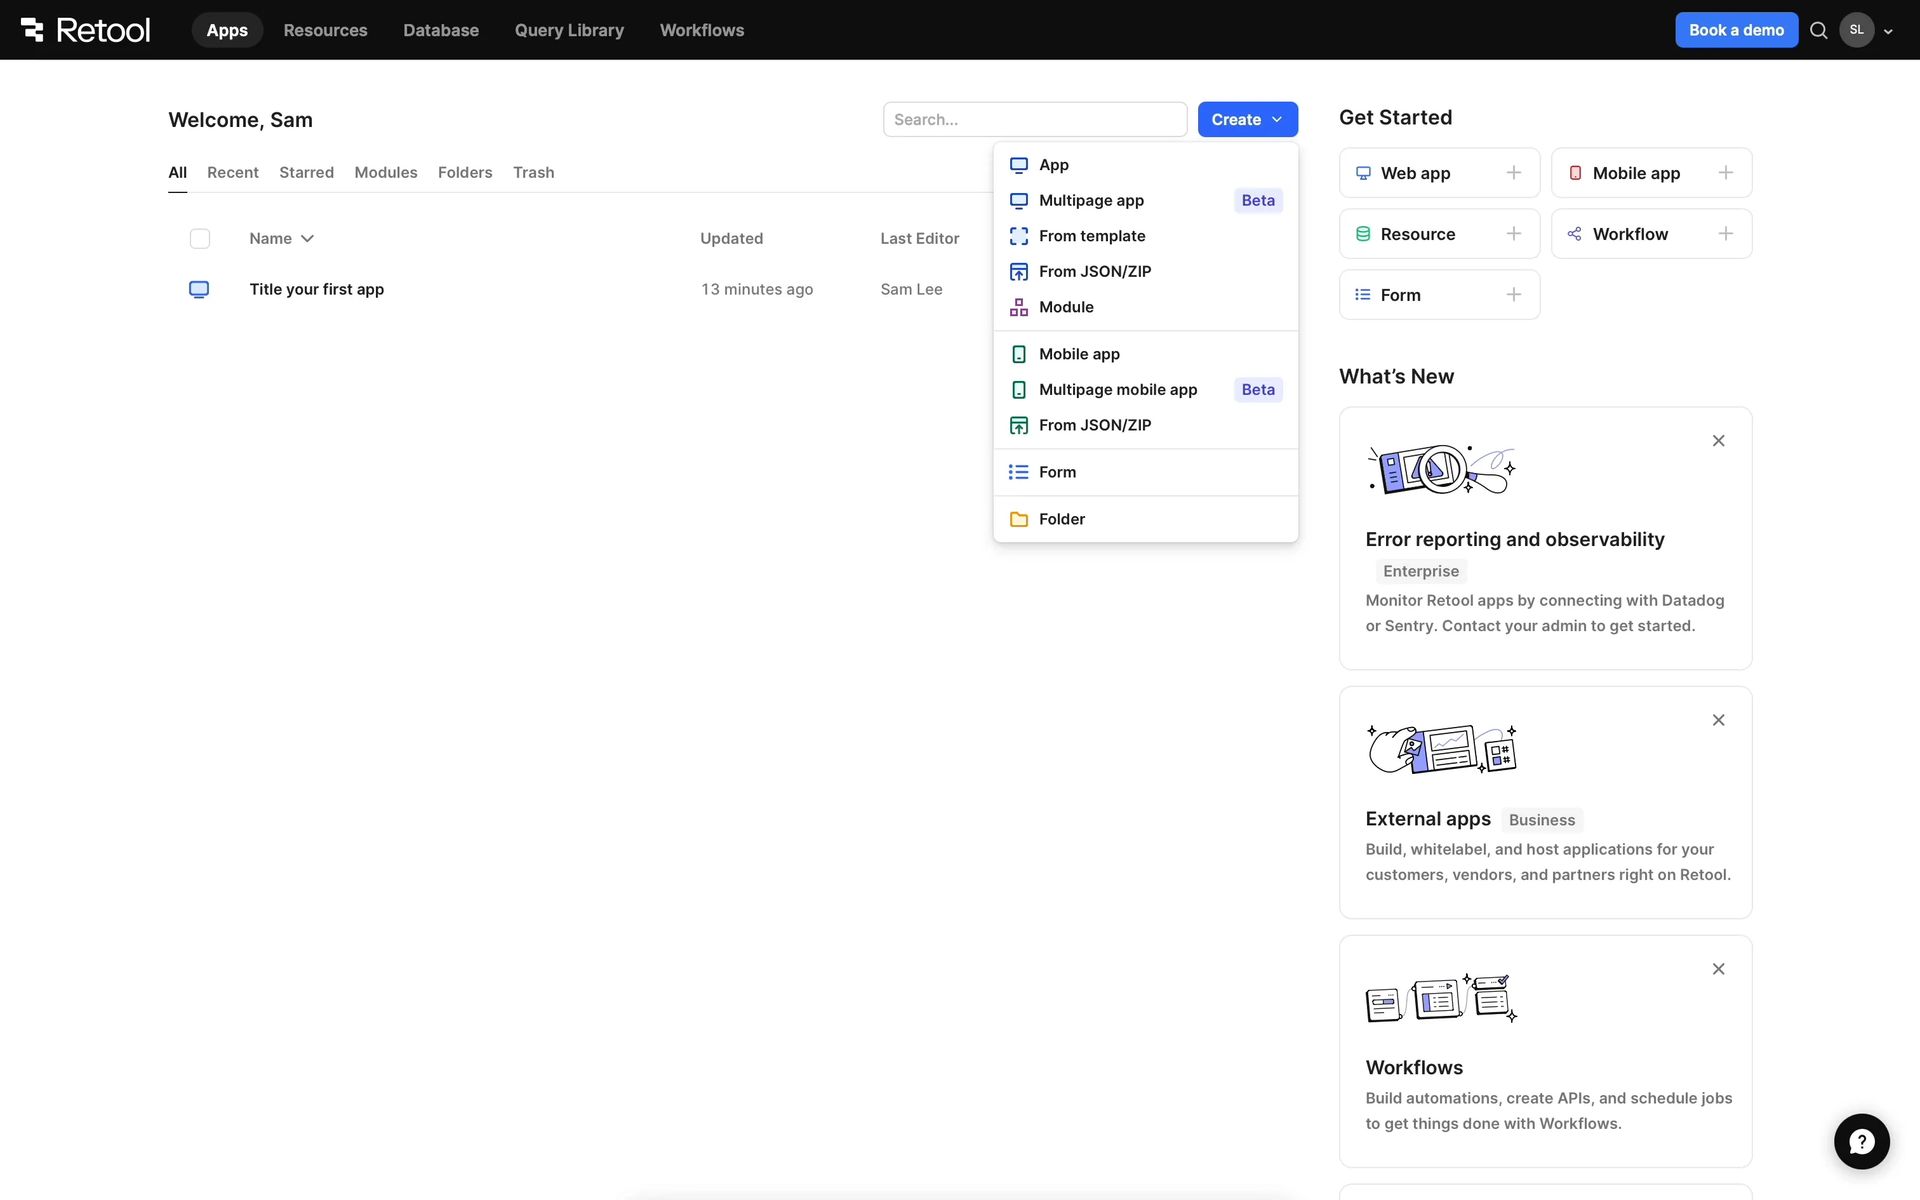The height and width of the screenshot is (1200, 1920).
Task: Click the Retool logo
Action: [x=85, y=30]
